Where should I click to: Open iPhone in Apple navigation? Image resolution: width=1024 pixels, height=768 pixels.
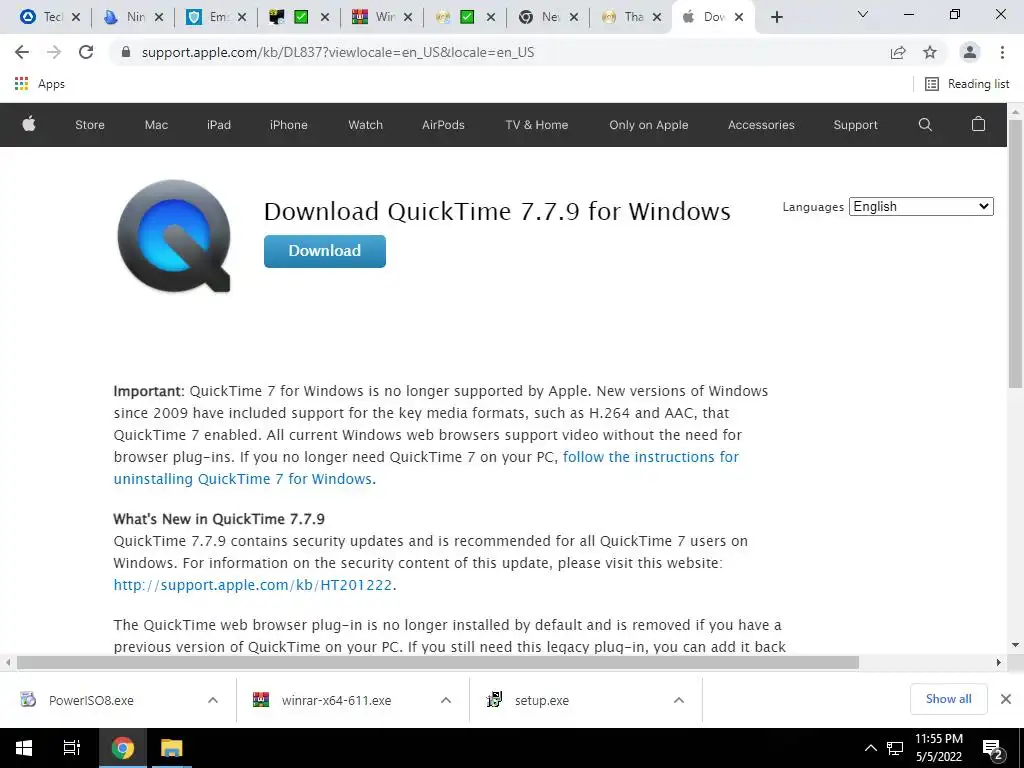(x=289, y=125)
